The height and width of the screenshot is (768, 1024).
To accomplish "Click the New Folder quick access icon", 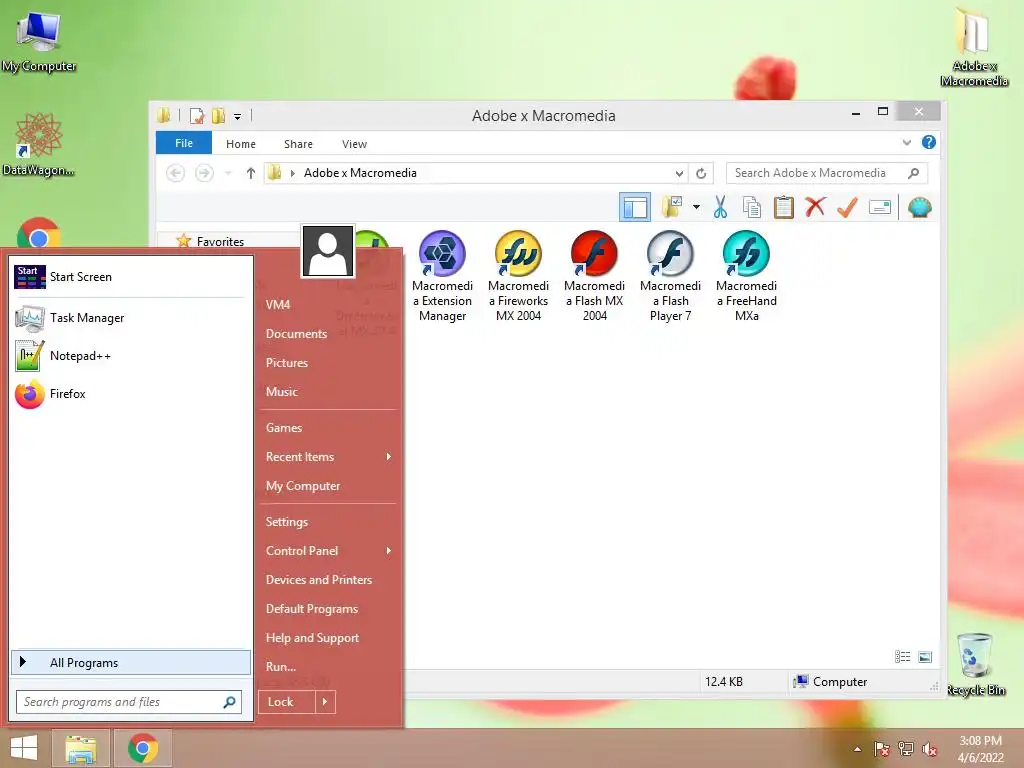I will 218,116.
